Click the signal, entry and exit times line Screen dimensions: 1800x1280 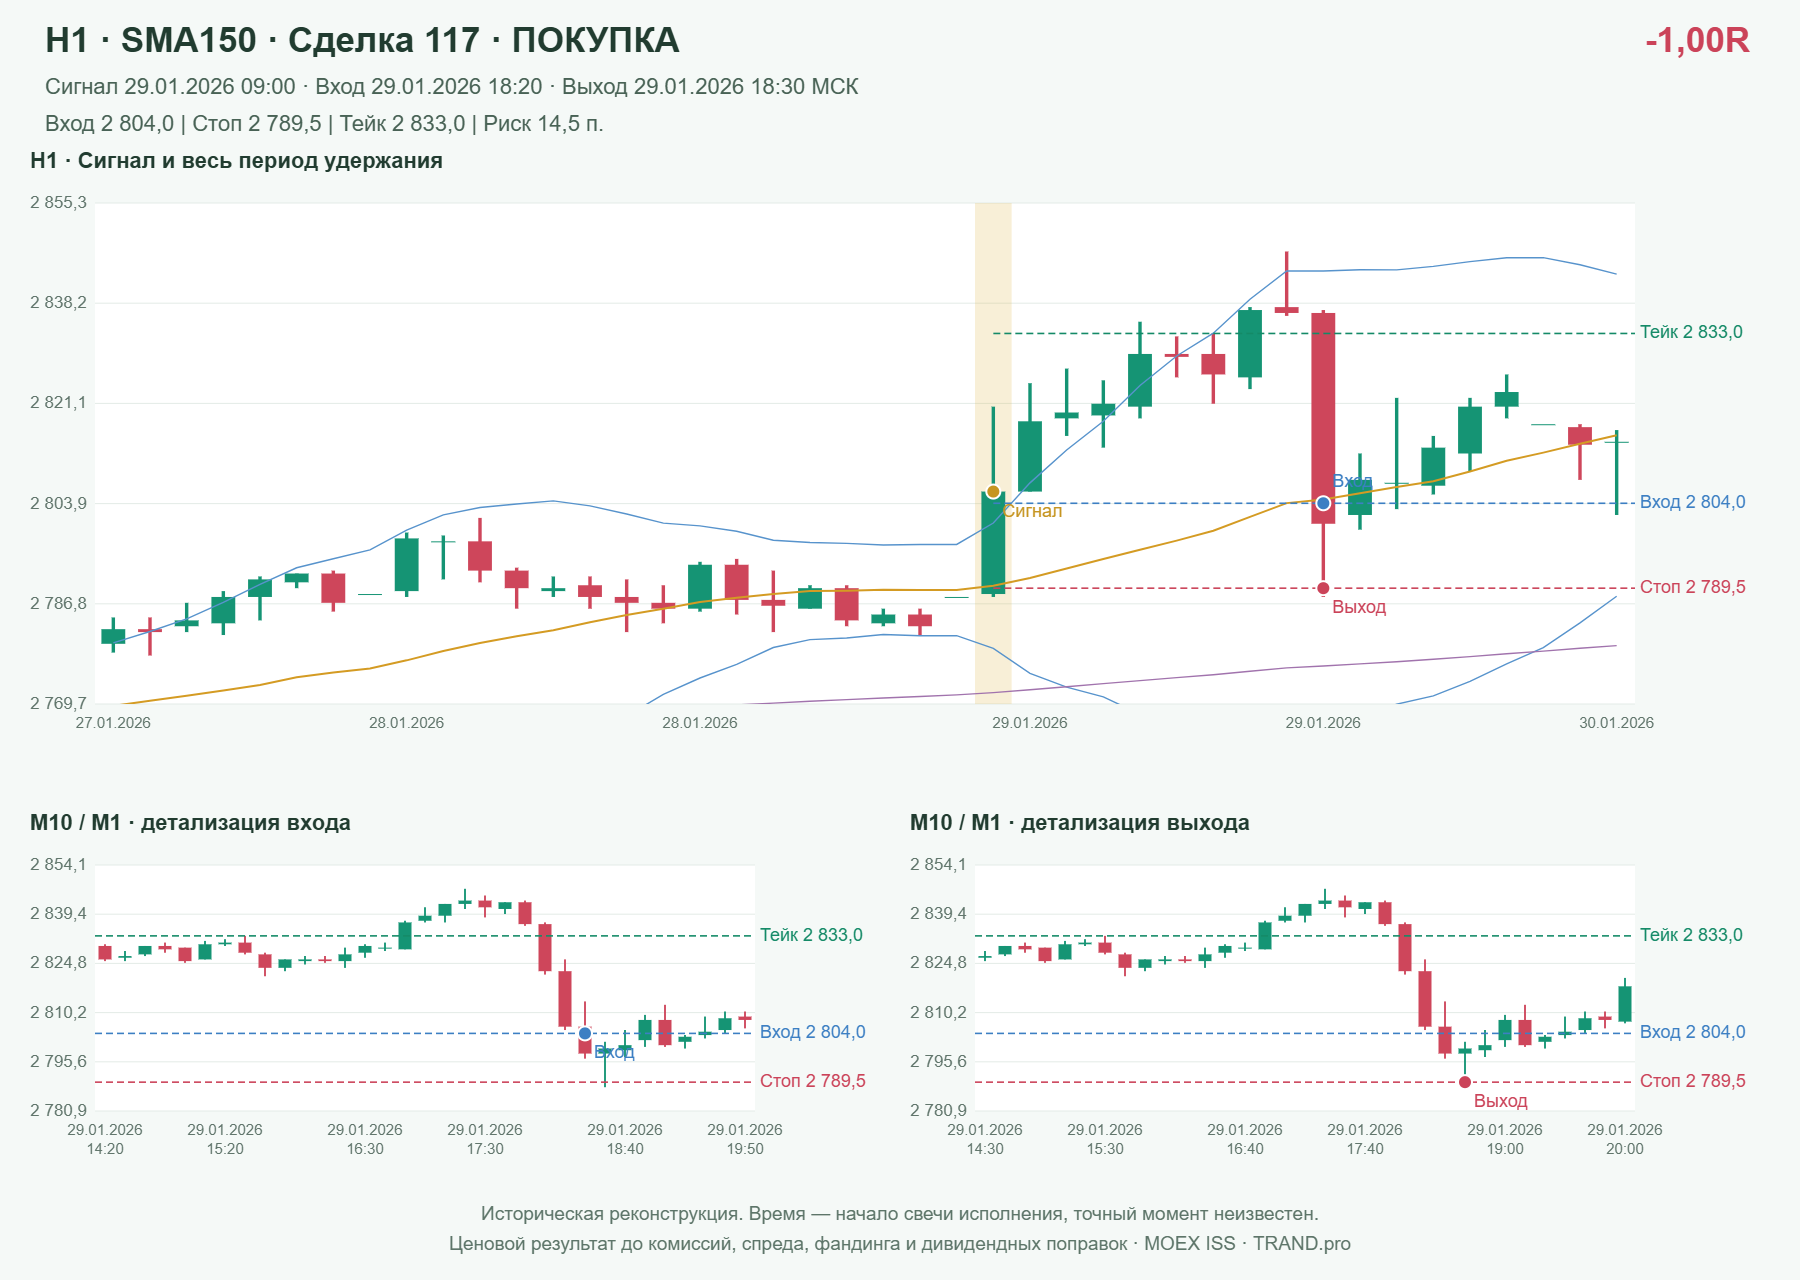pos(451,87)
